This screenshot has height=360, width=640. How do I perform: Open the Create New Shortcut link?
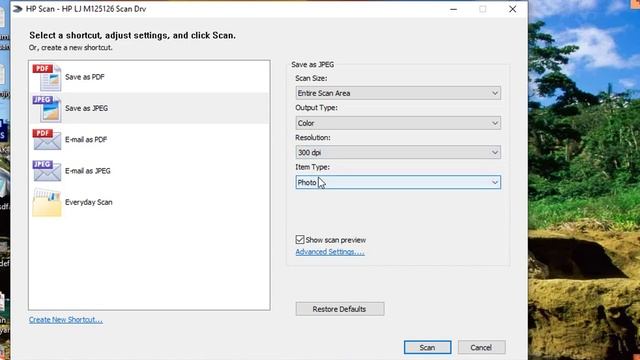pos(66,320)
